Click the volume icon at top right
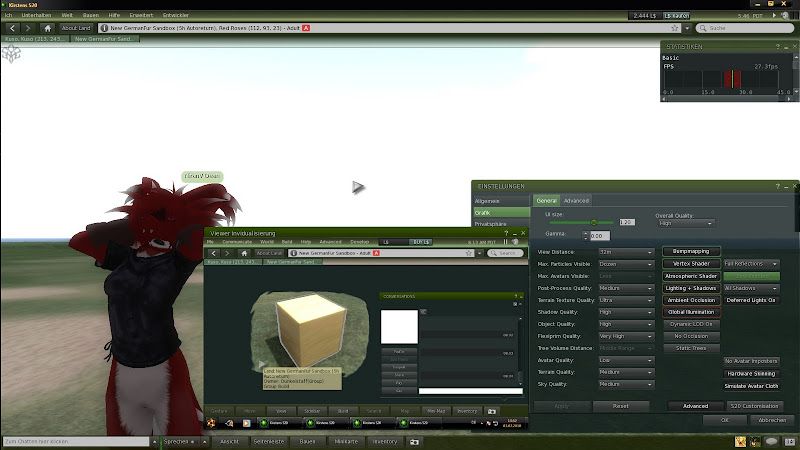This screenshot has width=800, height=450. point(785,16)
